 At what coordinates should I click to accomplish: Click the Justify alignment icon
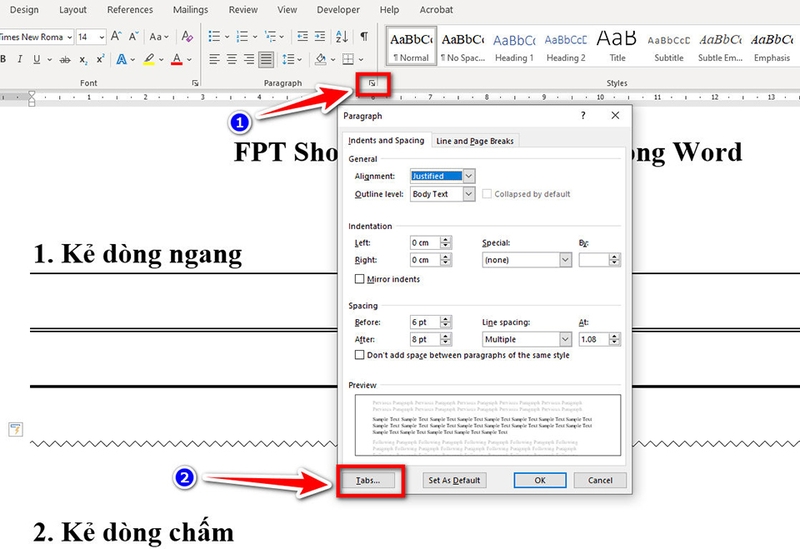(x=266, y=59)
